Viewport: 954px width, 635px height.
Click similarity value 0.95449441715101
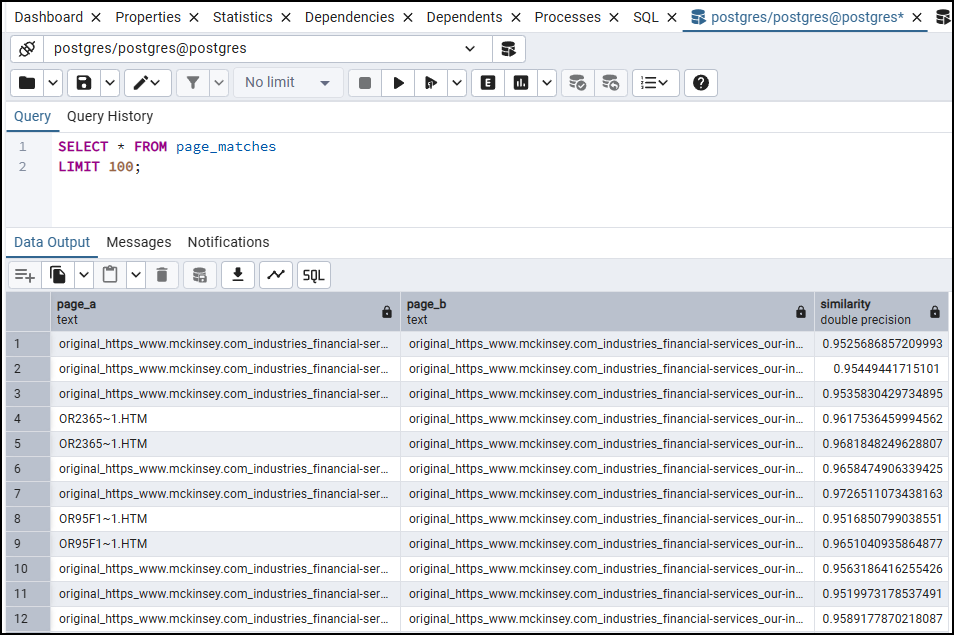pyautogui.click(x=882, y=369)
